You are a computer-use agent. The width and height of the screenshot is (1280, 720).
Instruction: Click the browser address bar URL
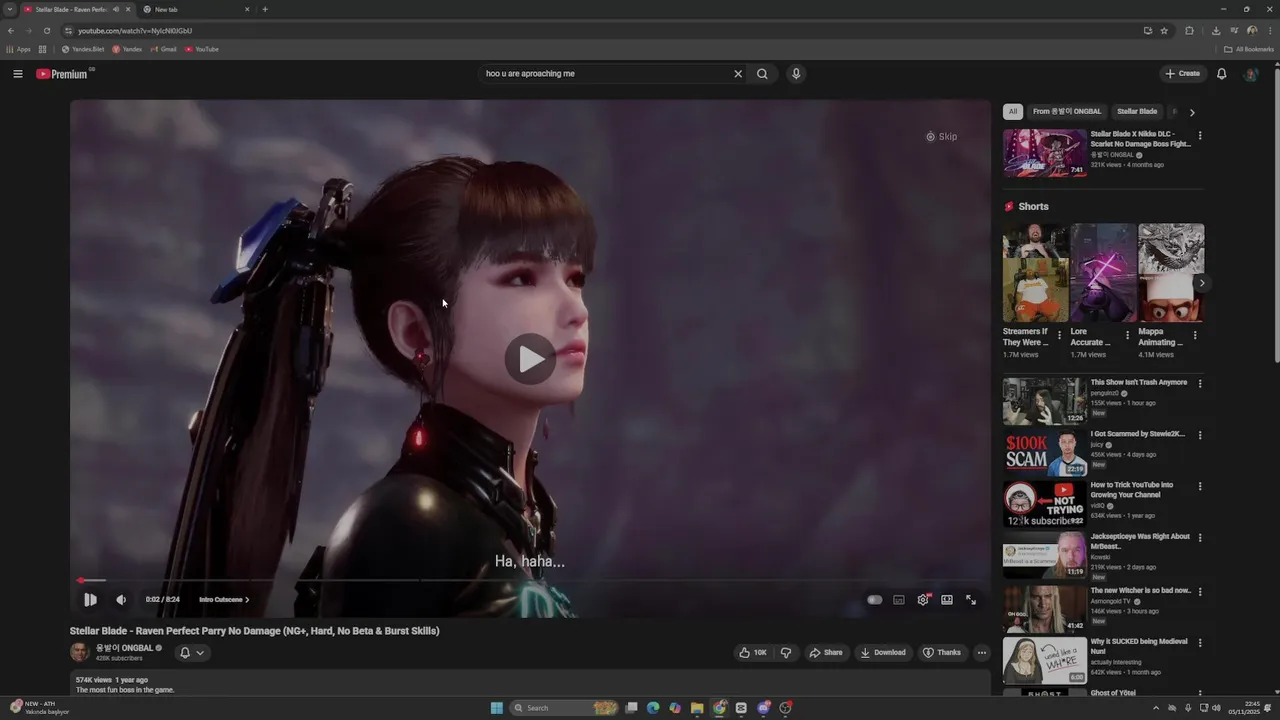[x=135, y=31]
